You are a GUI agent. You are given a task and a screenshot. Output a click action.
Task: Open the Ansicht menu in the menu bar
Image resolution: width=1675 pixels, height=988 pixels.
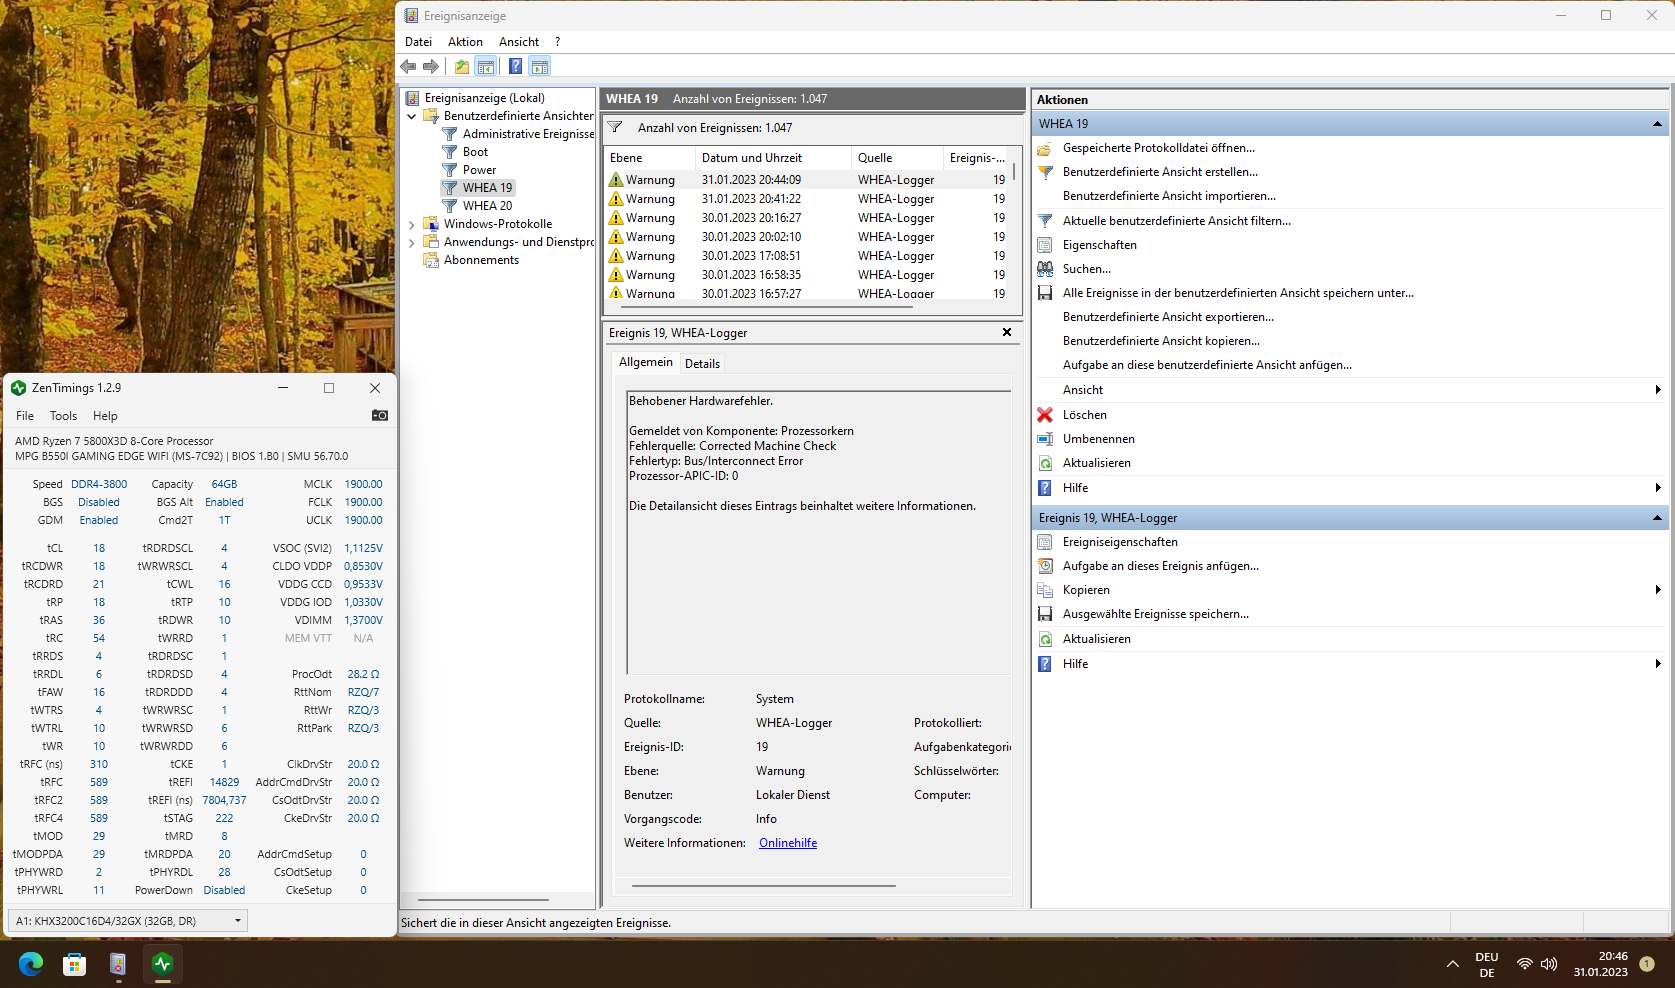(519, 42)
